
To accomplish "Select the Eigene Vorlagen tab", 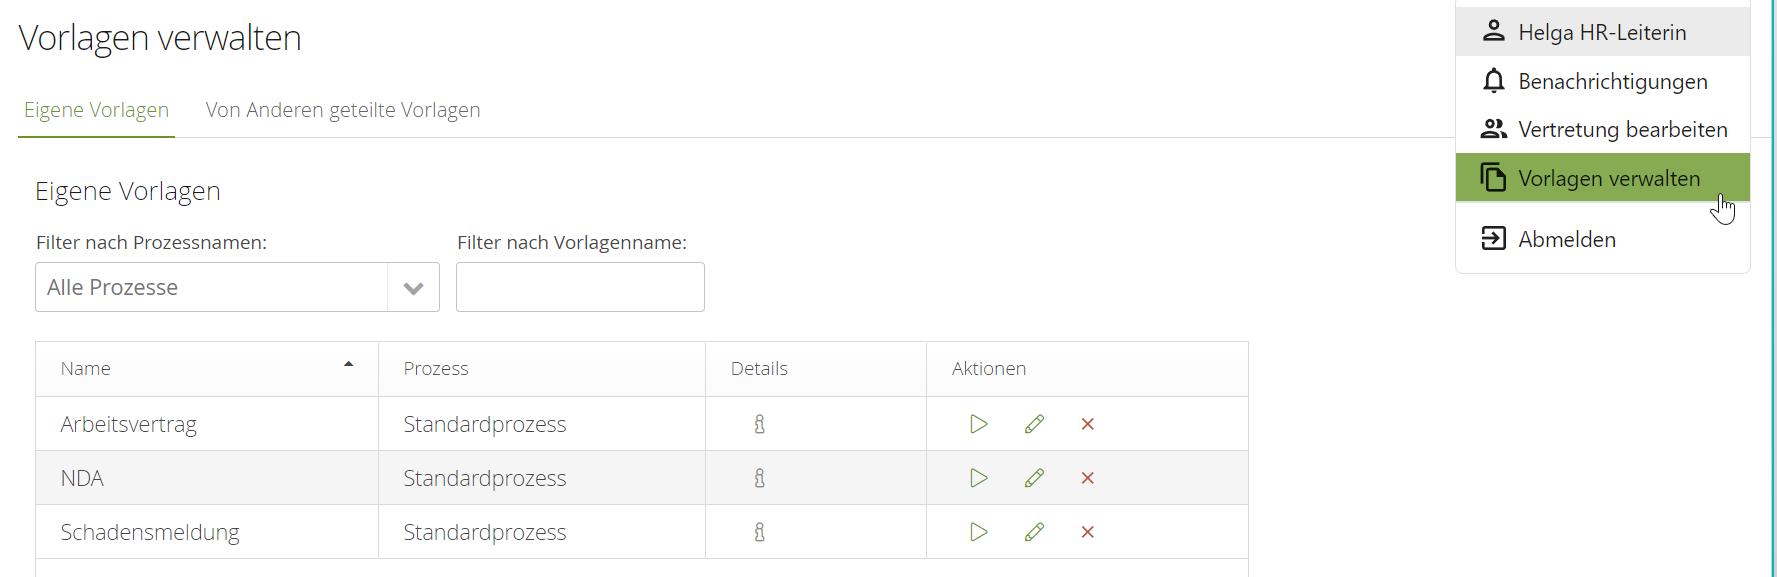I will tap(96, 110).
